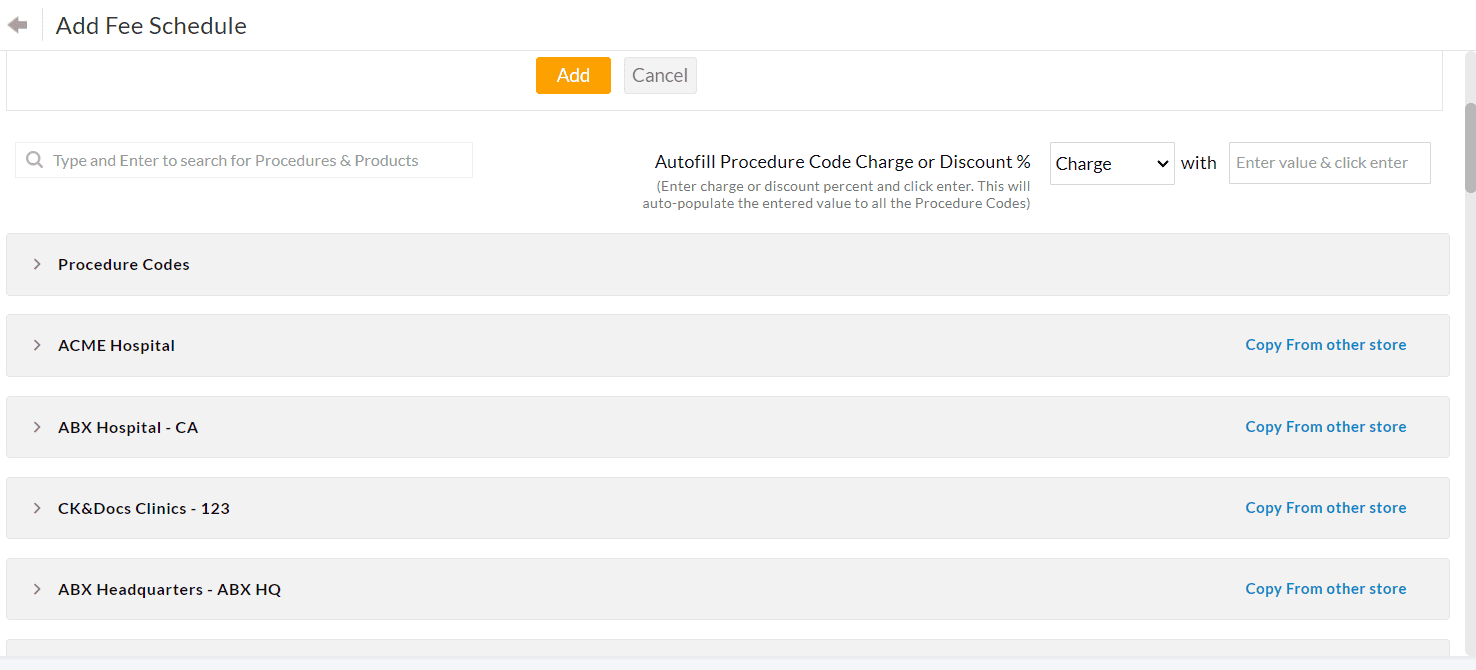Click the chevron beside CK&Docs Clinics - 123
The width and height of the screenshot is (1476, 670).
click(37, 507)
